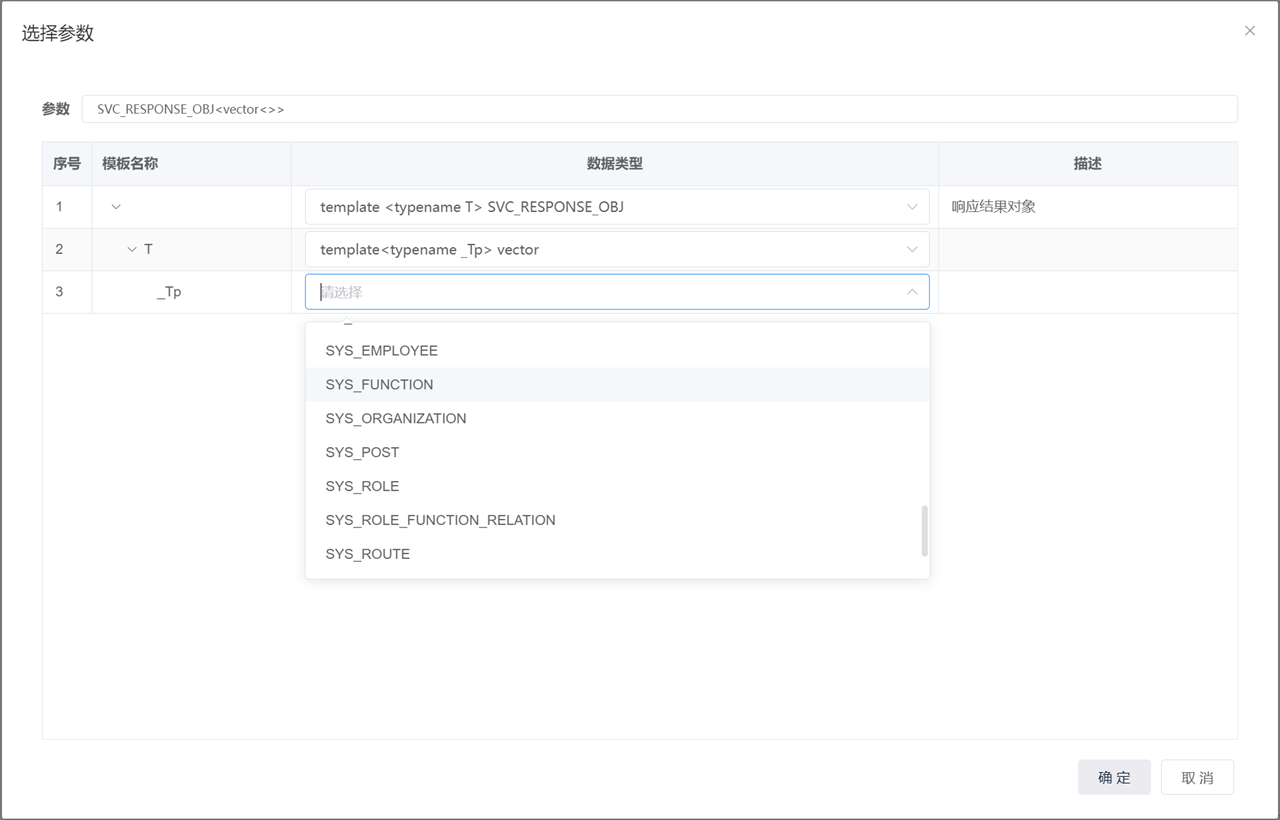Image resolution: width=1280 pixels, height=820 pixels.
Task: Collapse the T row chevron
Action: [132, 249]
